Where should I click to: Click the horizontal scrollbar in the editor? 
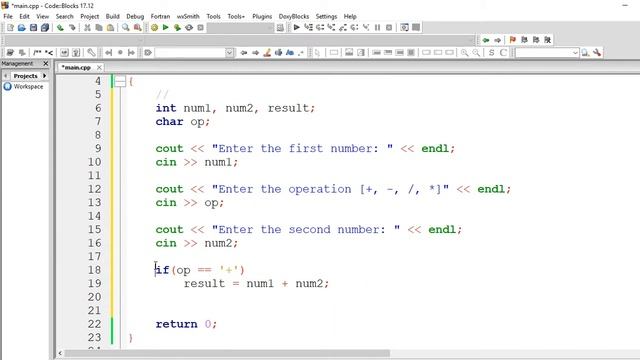(x=227, y=353)
